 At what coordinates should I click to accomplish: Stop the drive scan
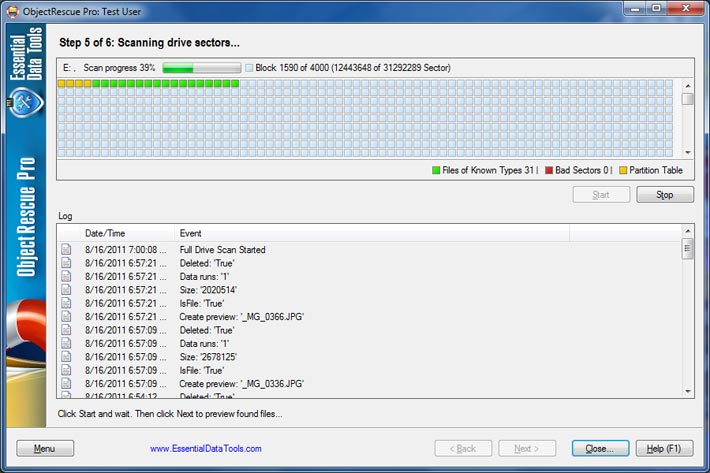pos(665,195)
